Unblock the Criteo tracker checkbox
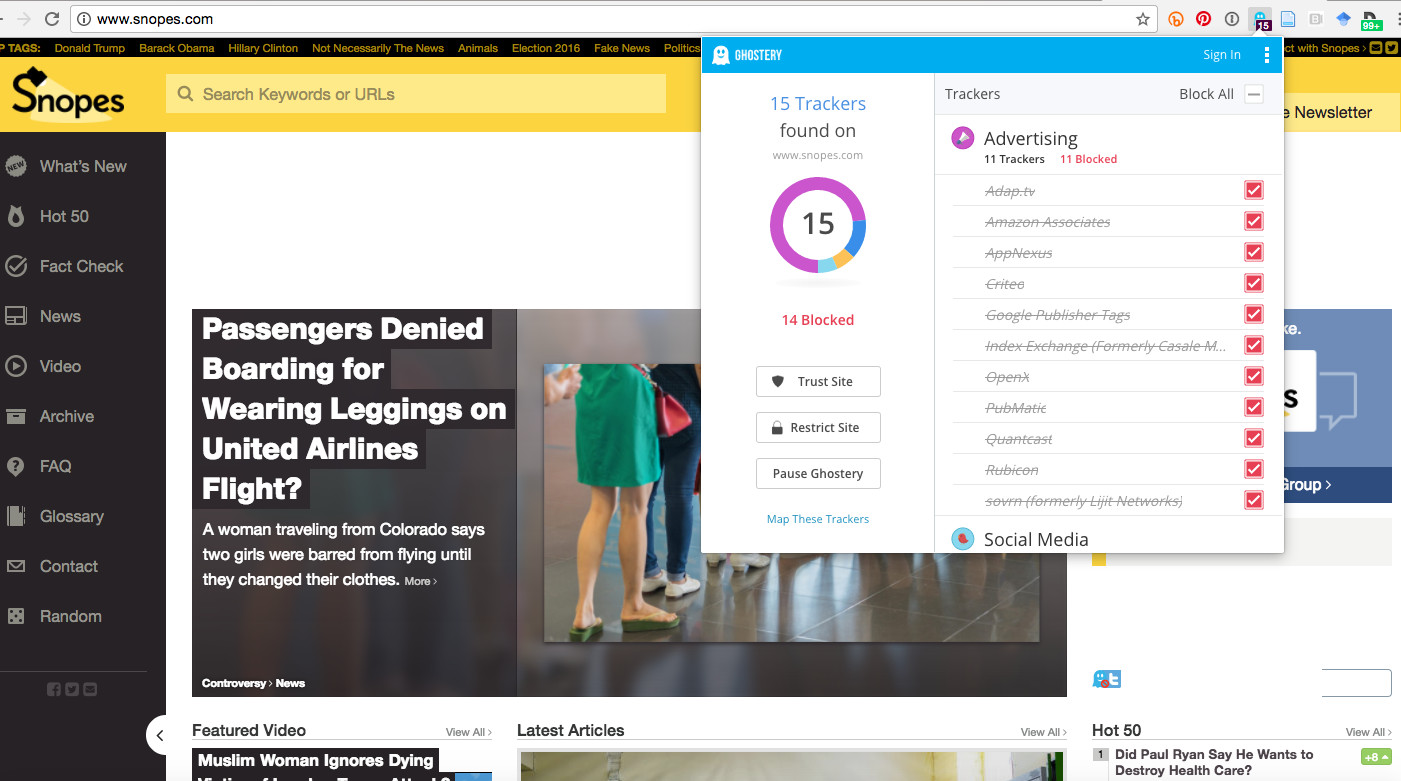1401x781 pixels. click(x=1253, y=283)
